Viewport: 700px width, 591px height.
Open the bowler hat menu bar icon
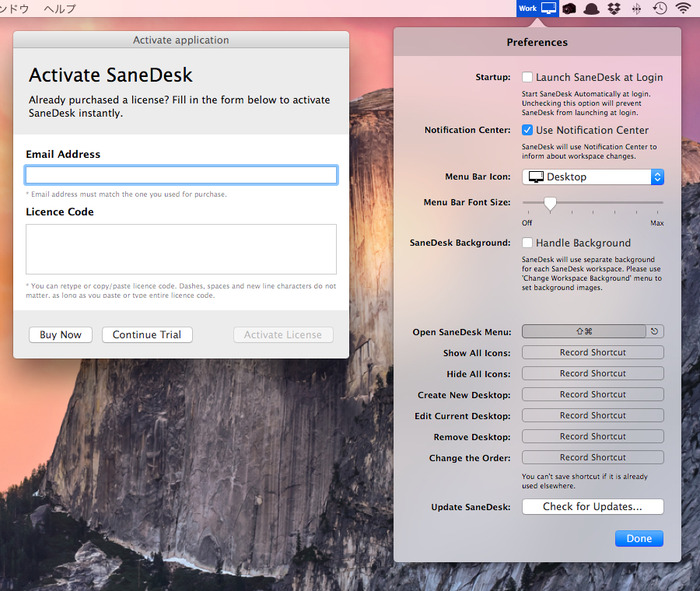coord(592,9)
